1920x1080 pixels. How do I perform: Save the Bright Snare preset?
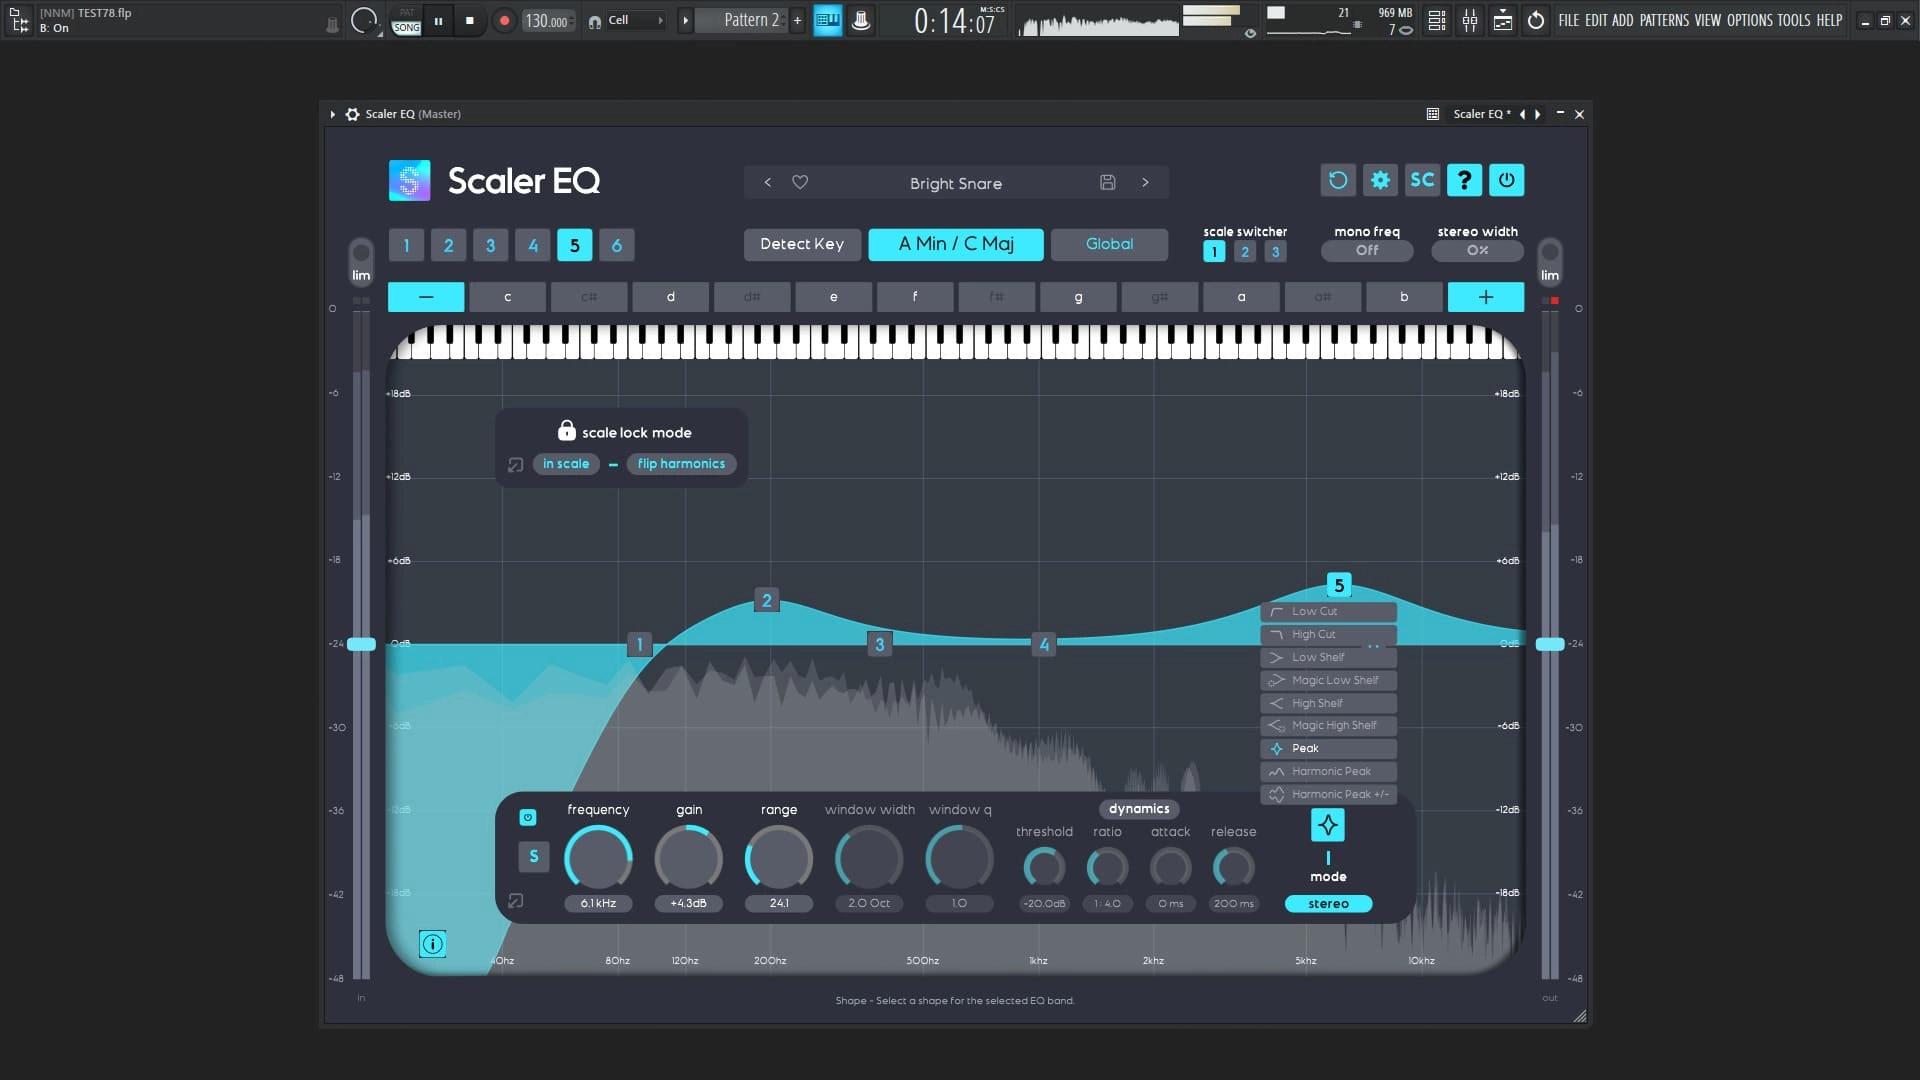[1107, 182]
